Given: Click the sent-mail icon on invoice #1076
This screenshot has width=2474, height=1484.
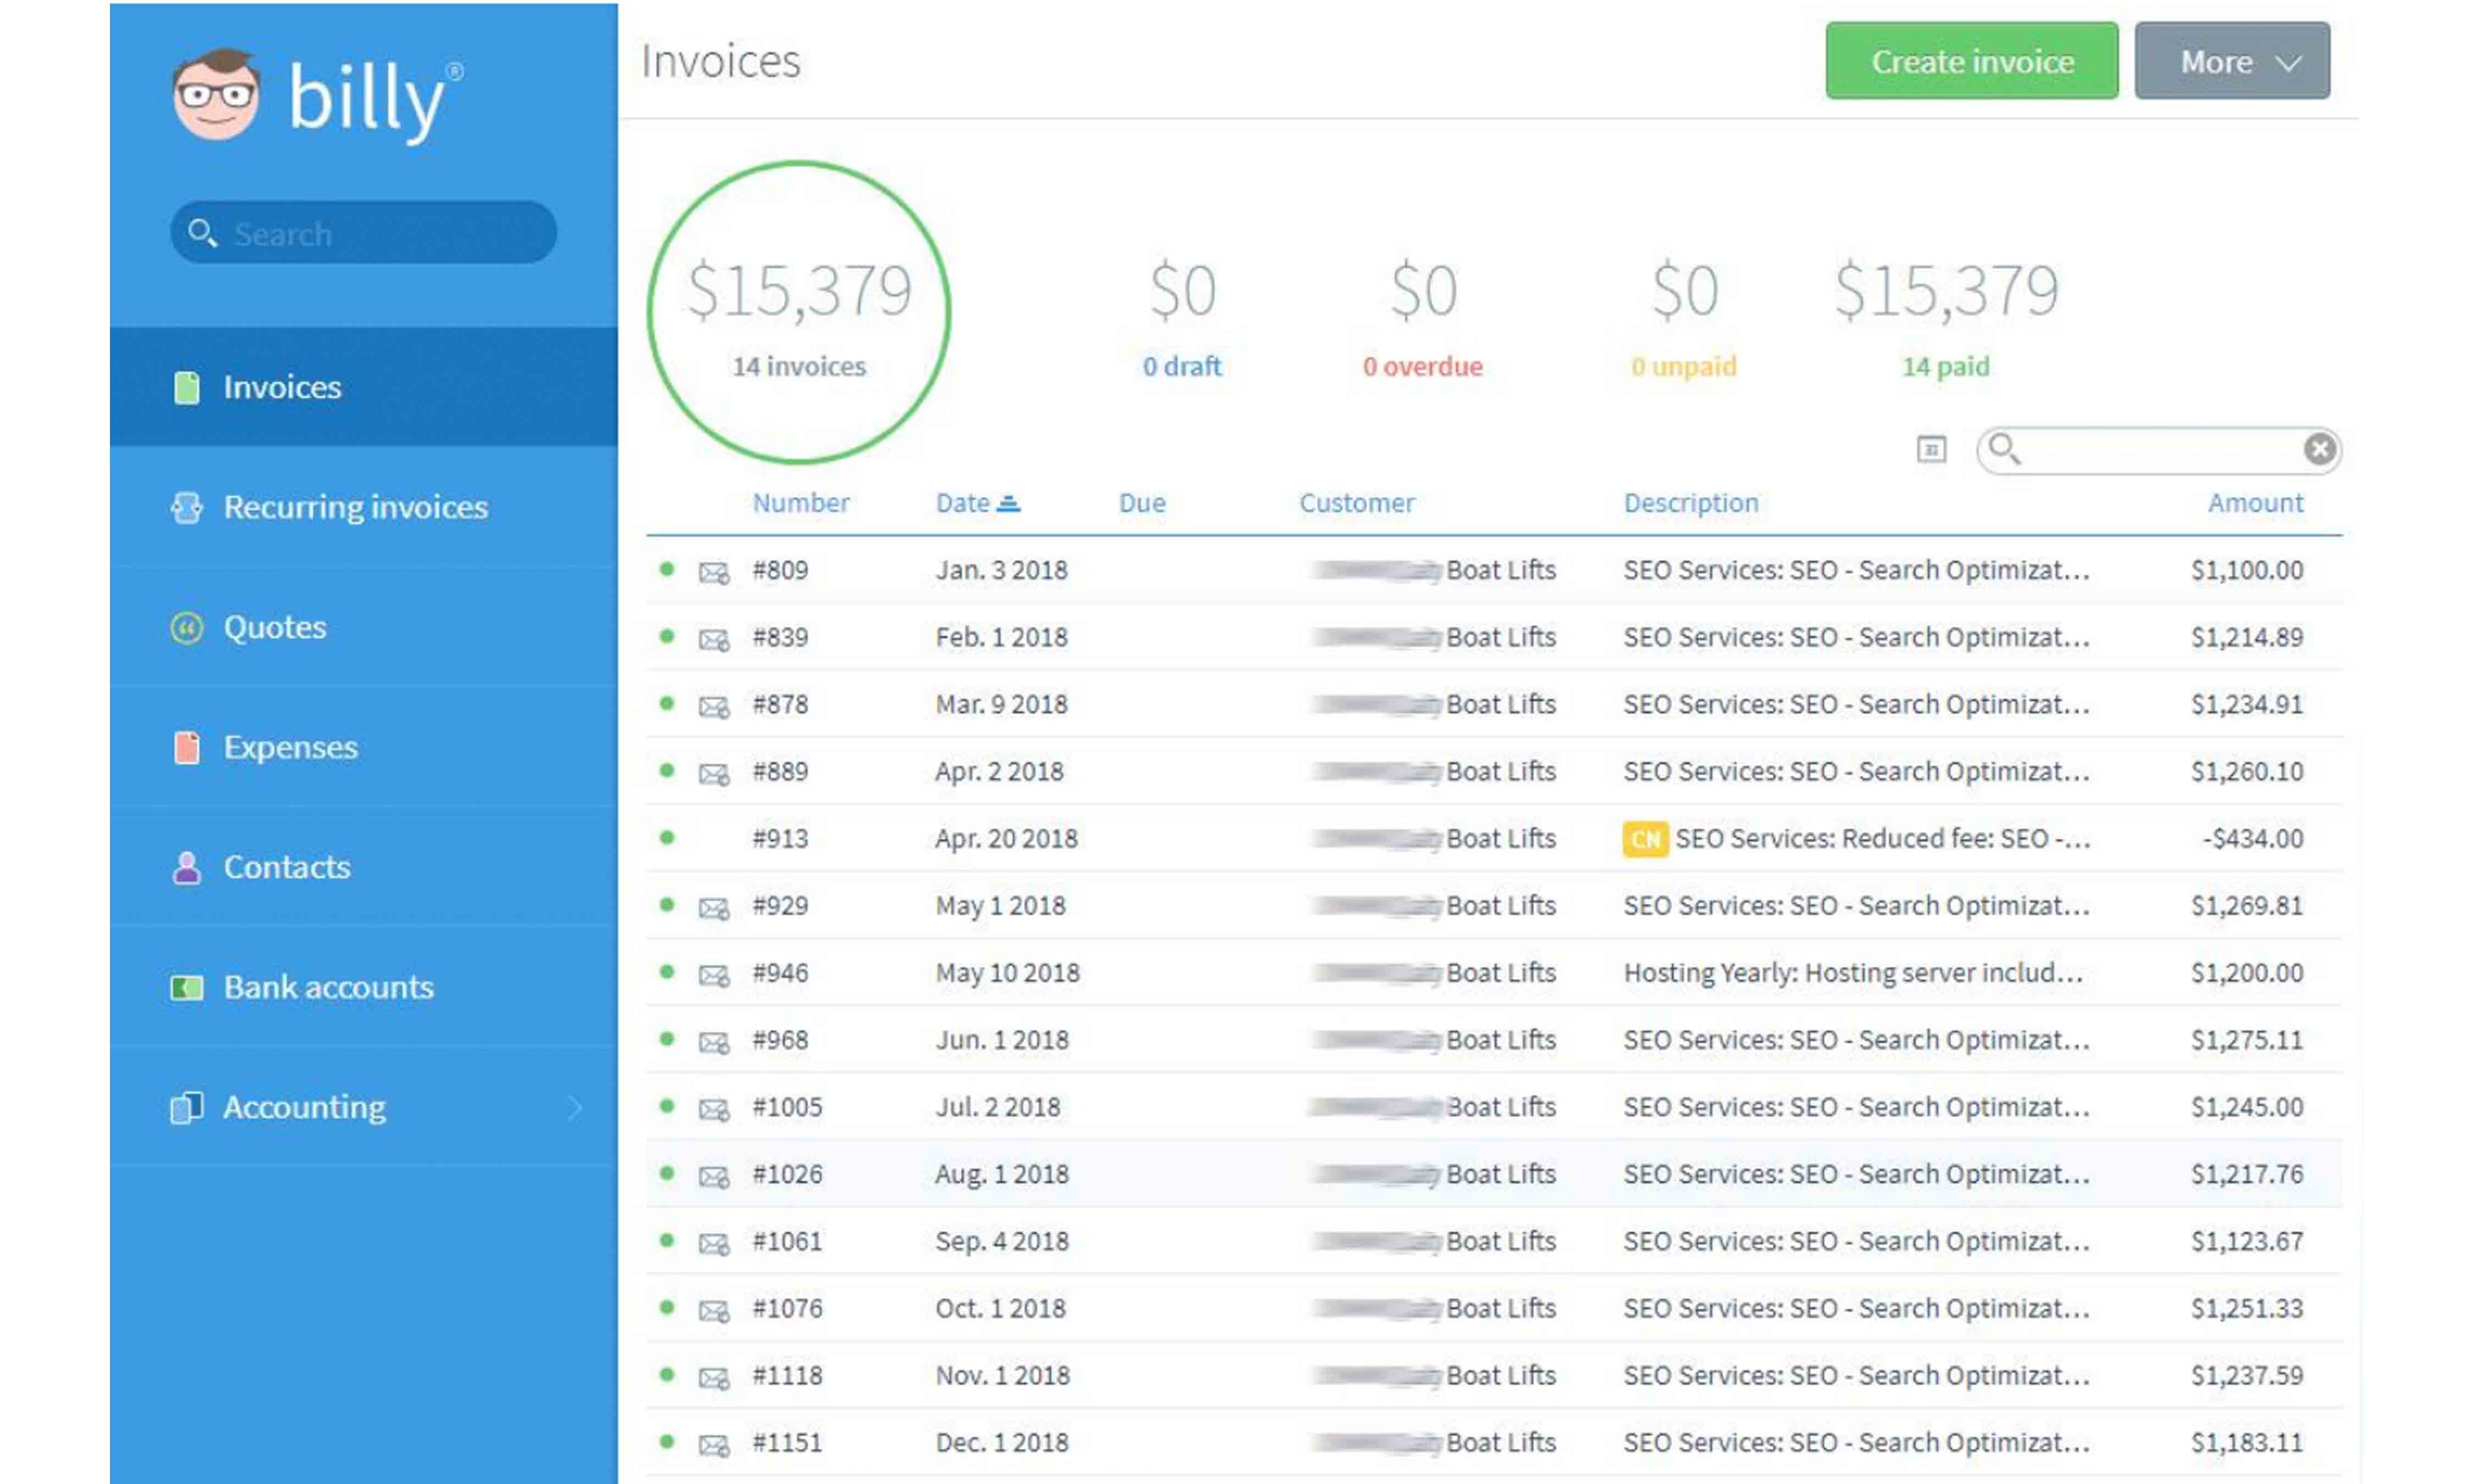Looking at the screenshot, I should coord(713,1310).
